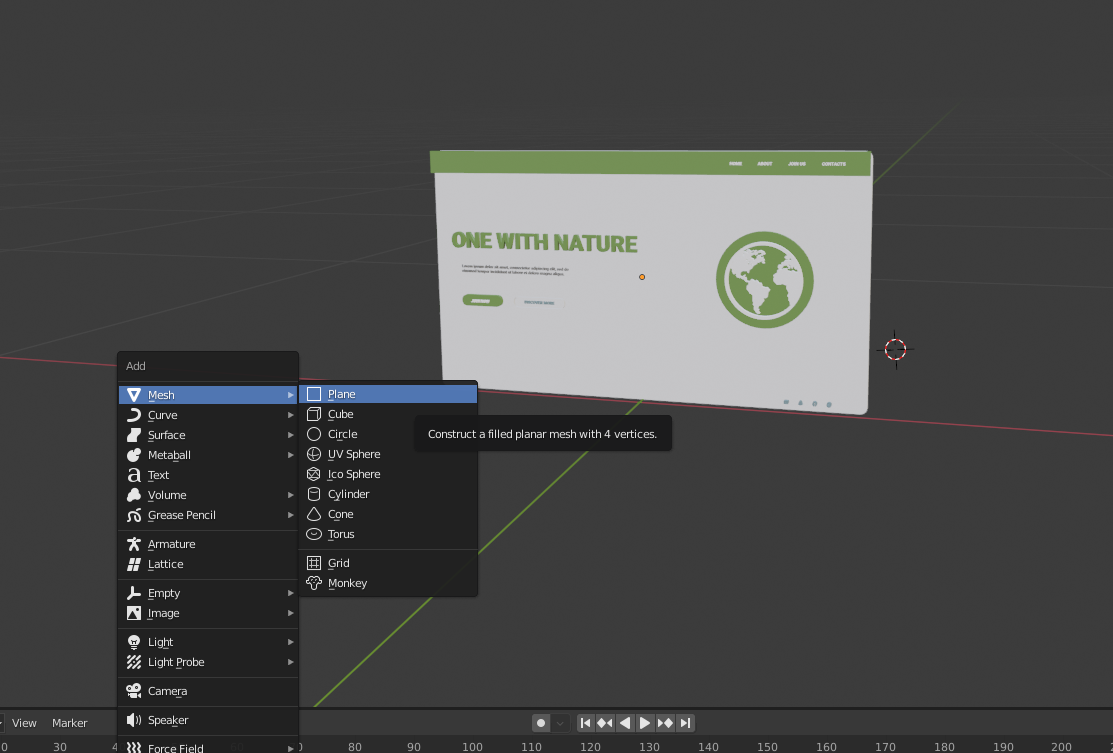Click the Grease Pencil icon

tap(133, 515)
